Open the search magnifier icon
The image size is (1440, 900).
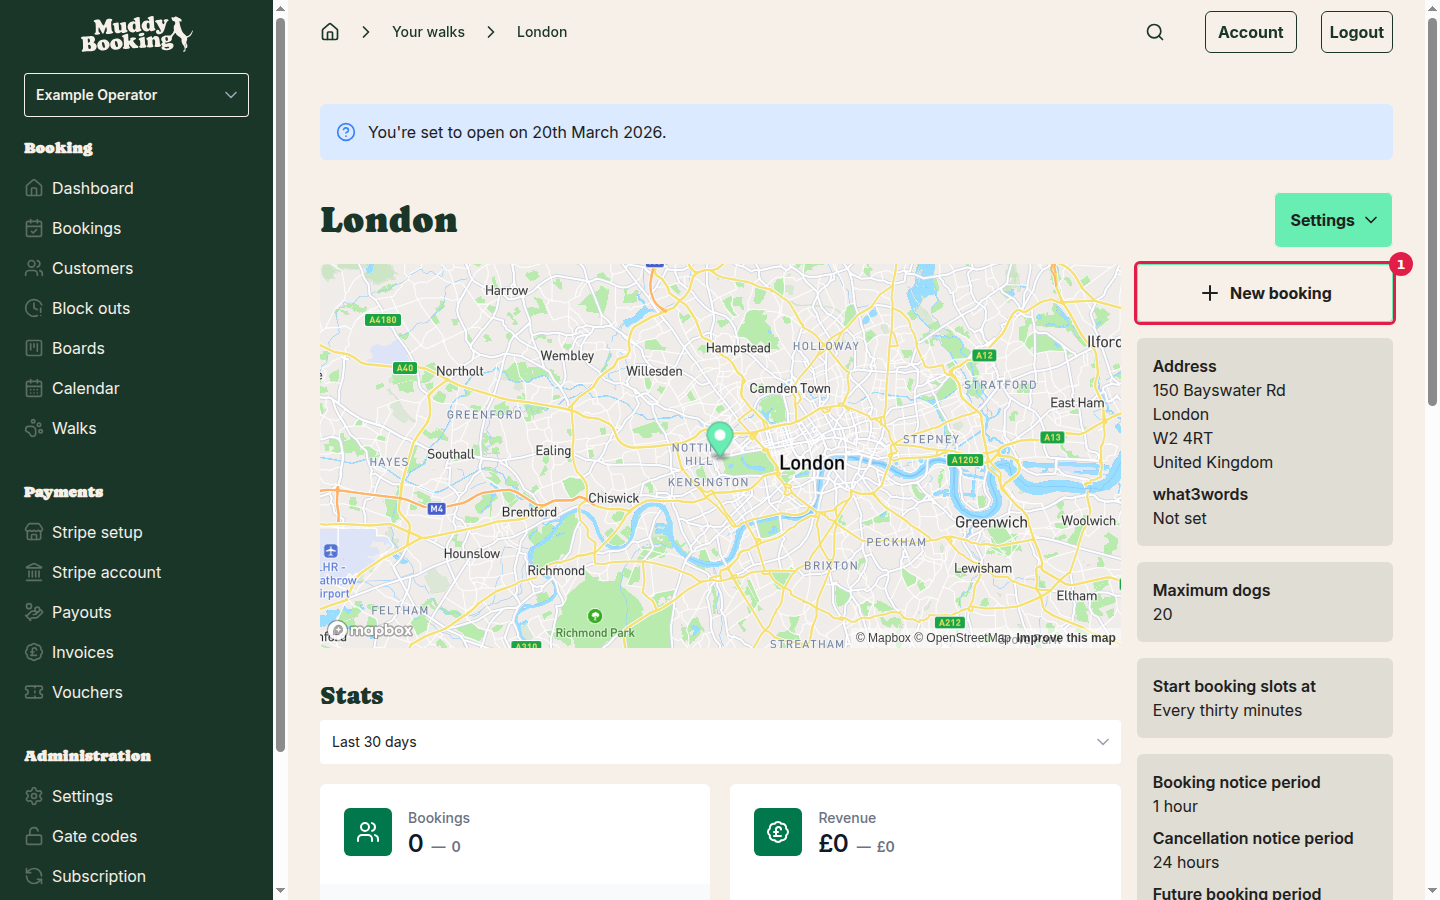click(x=1155, y=31)
